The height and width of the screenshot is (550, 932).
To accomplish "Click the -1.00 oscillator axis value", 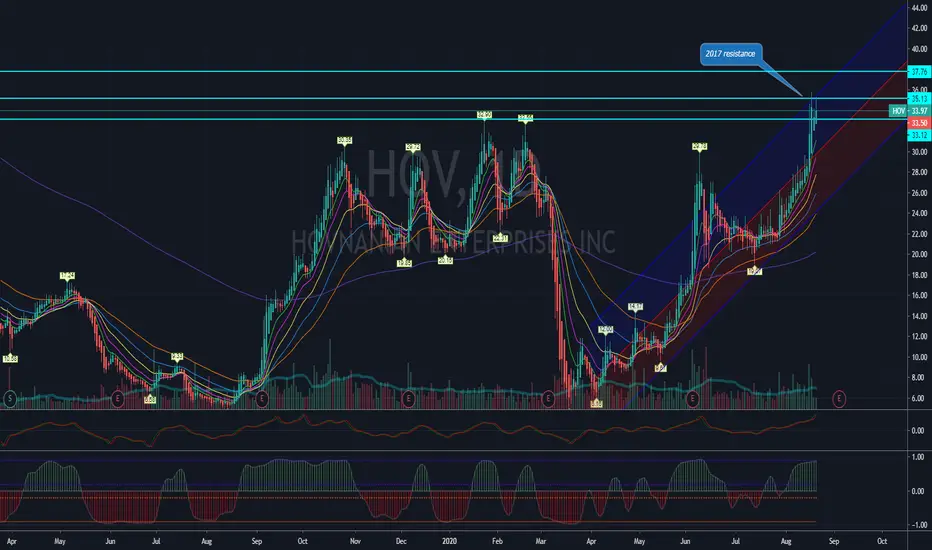I will click(x=917, y=525).
